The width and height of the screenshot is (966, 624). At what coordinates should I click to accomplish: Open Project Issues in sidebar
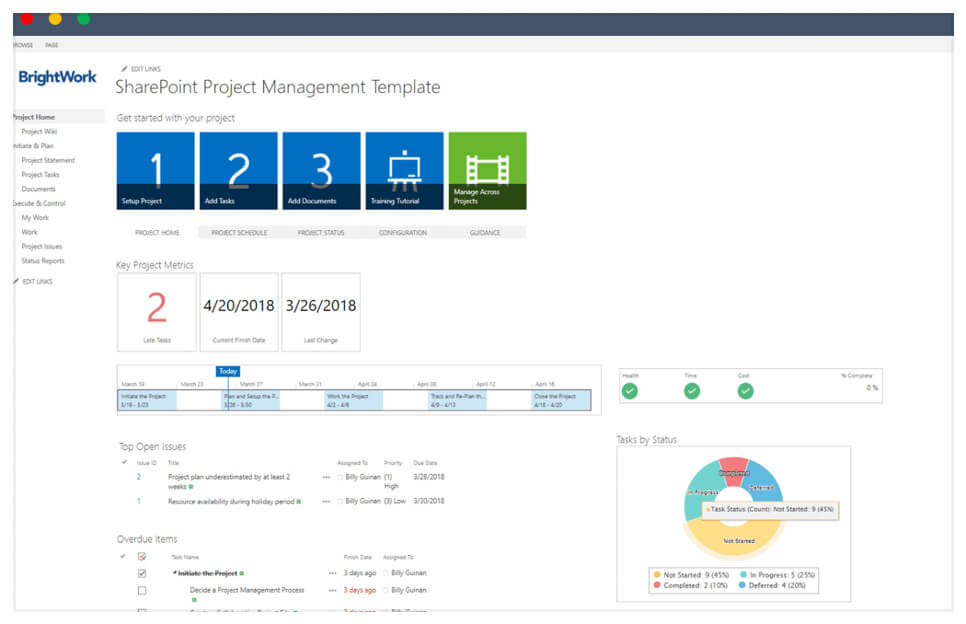[42, 246]
